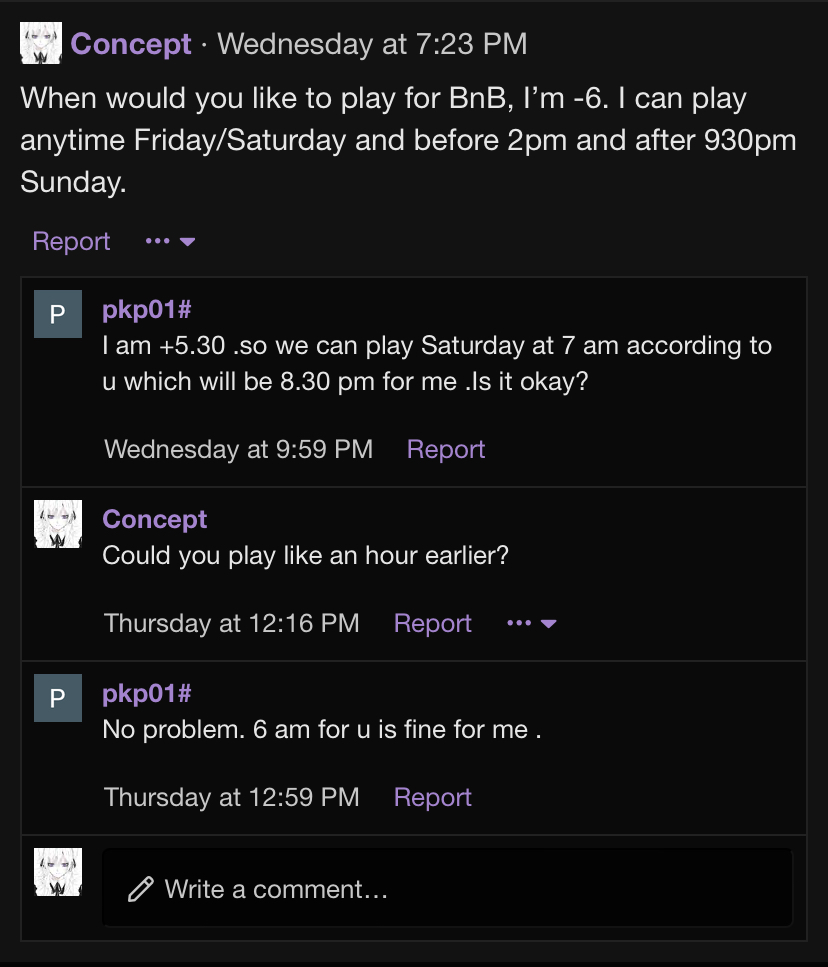Open pkp01# profile from the No problem comment
This screenshot has height=967, width=828.
(146, 693)
